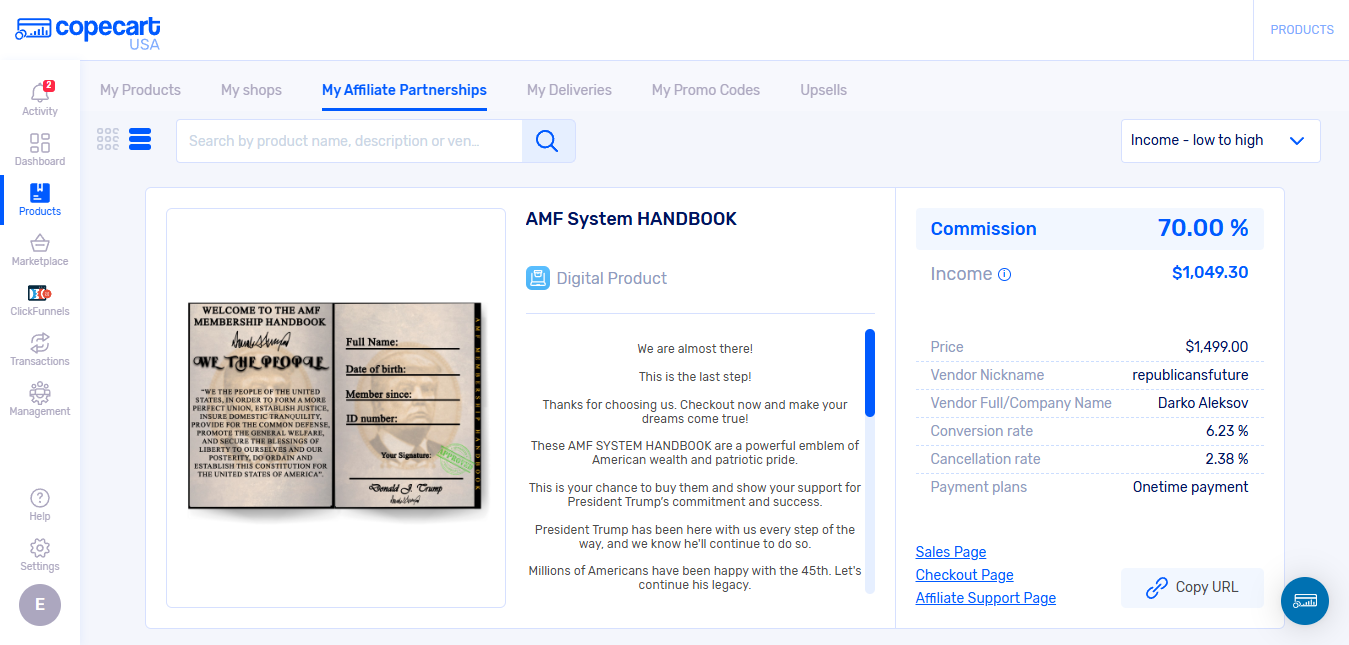Click vendor nickname republicansfuture
The width and height of the screenshot is (1349, 645).
pyautogui.click(x=1190, y=375)
